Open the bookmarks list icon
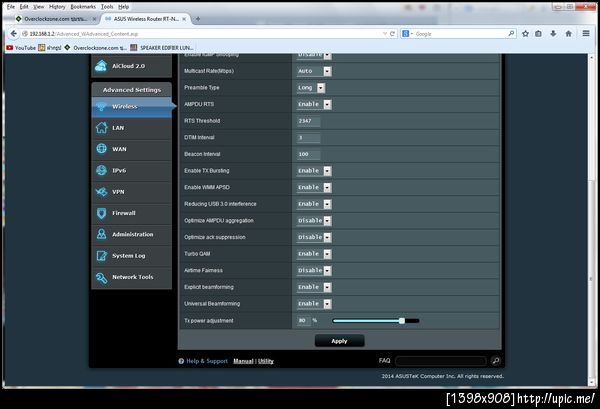The width and height of the screenshot is (600, 409). point(538,34)
